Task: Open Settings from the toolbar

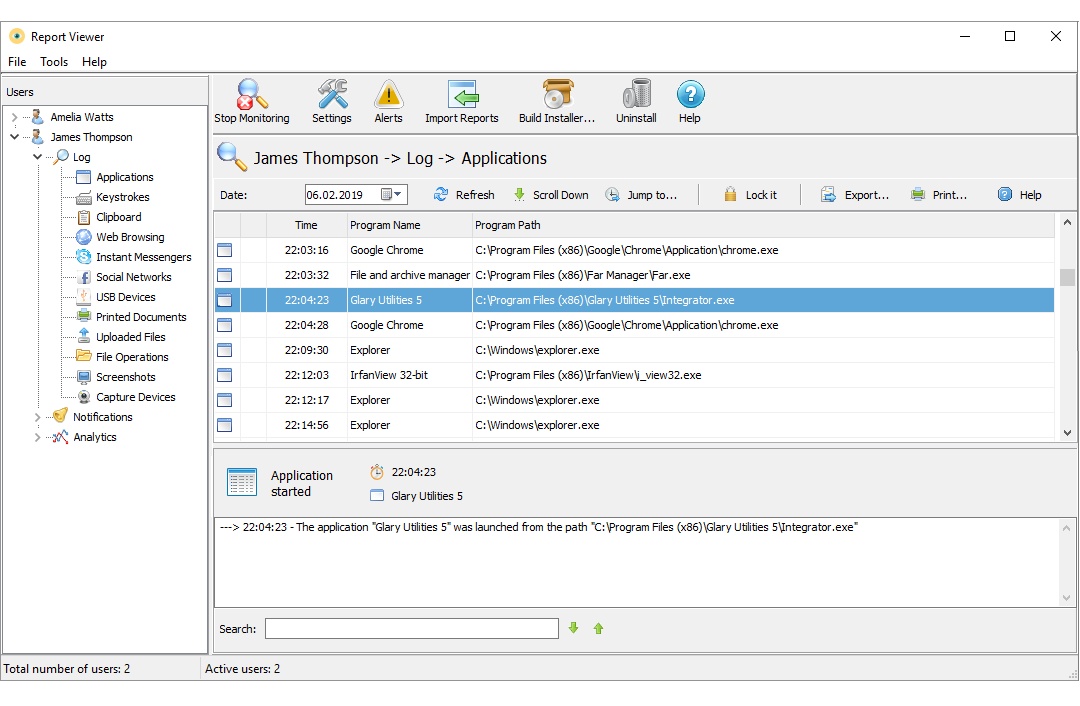Action: [332, 96]
